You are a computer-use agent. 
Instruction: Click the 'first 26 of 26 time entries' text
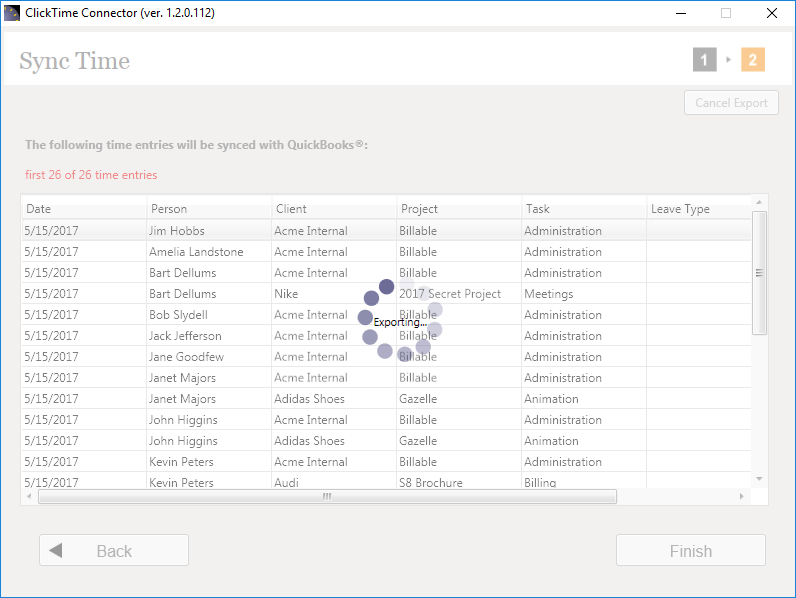click(x=91, y=175)
